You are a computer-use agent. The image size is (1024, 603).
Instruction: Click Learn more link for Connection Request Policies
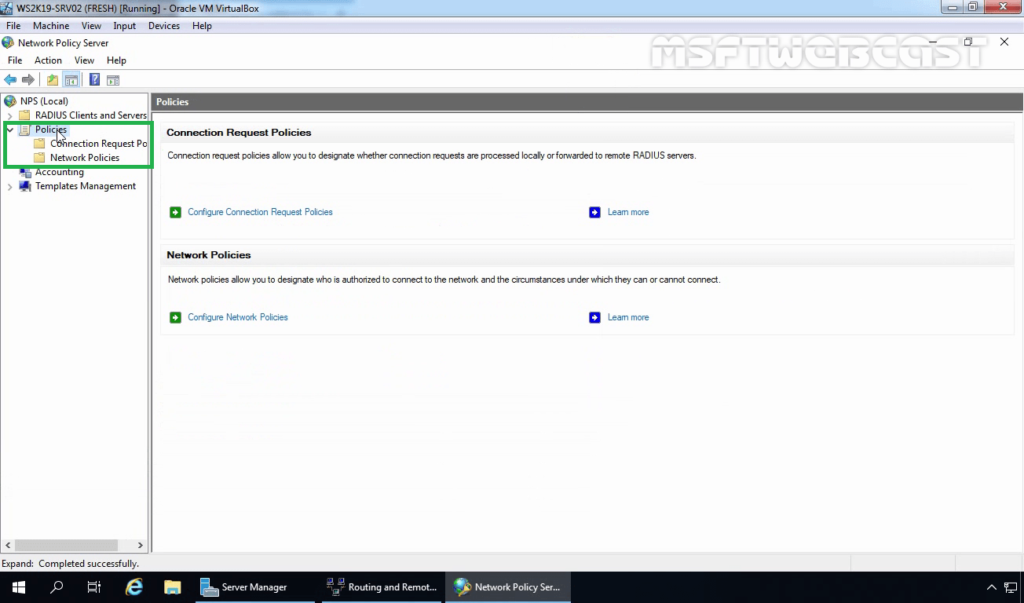[x=628, y=212]
